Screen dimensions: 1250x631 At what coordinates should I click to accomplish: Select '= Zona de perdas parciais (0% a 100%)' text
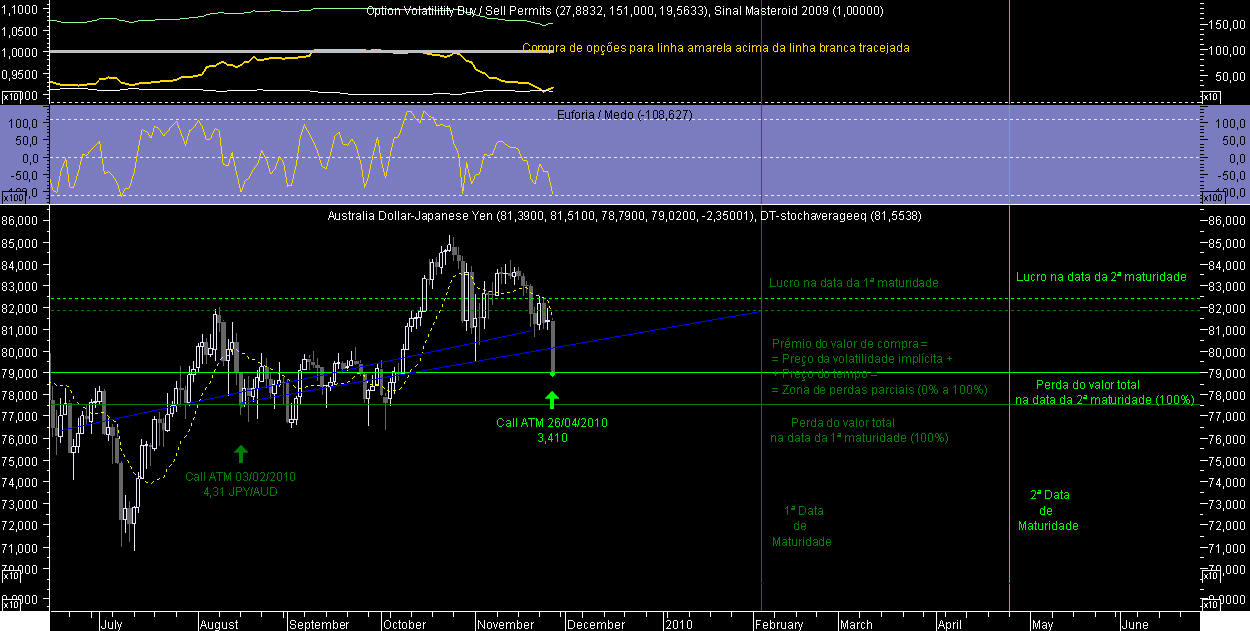point(880,389)
